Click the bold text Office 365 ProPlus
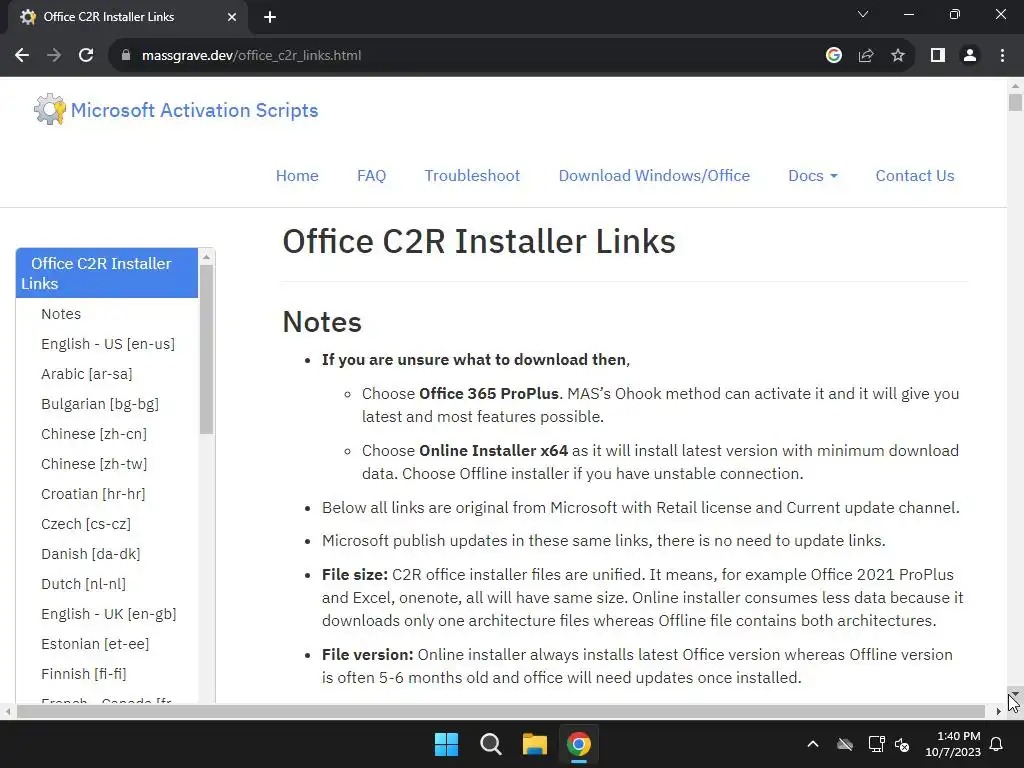This screenshot has width=1024, height=768. [489, 394]
